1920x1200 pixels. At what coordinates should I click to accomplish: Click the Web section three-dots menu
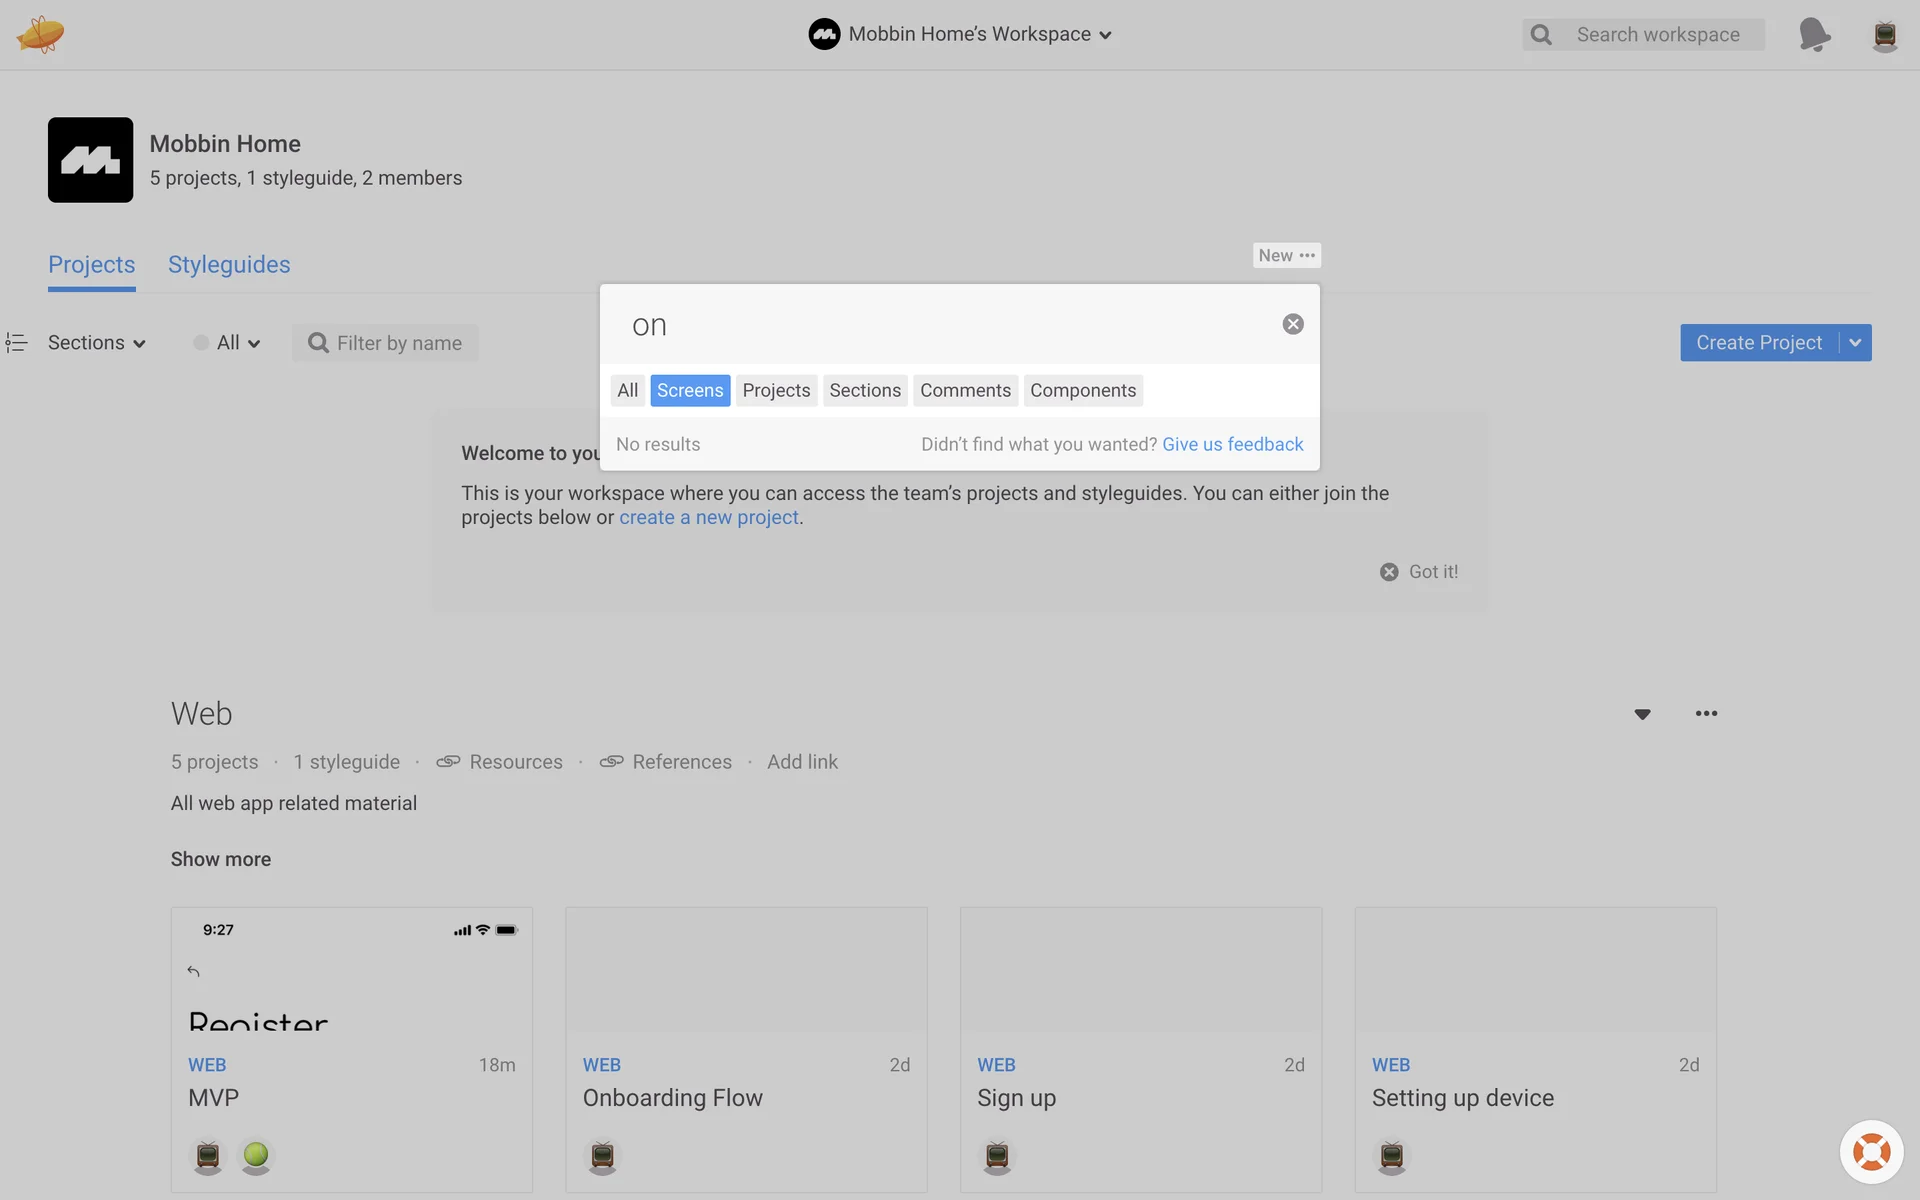click(1706, 714)
